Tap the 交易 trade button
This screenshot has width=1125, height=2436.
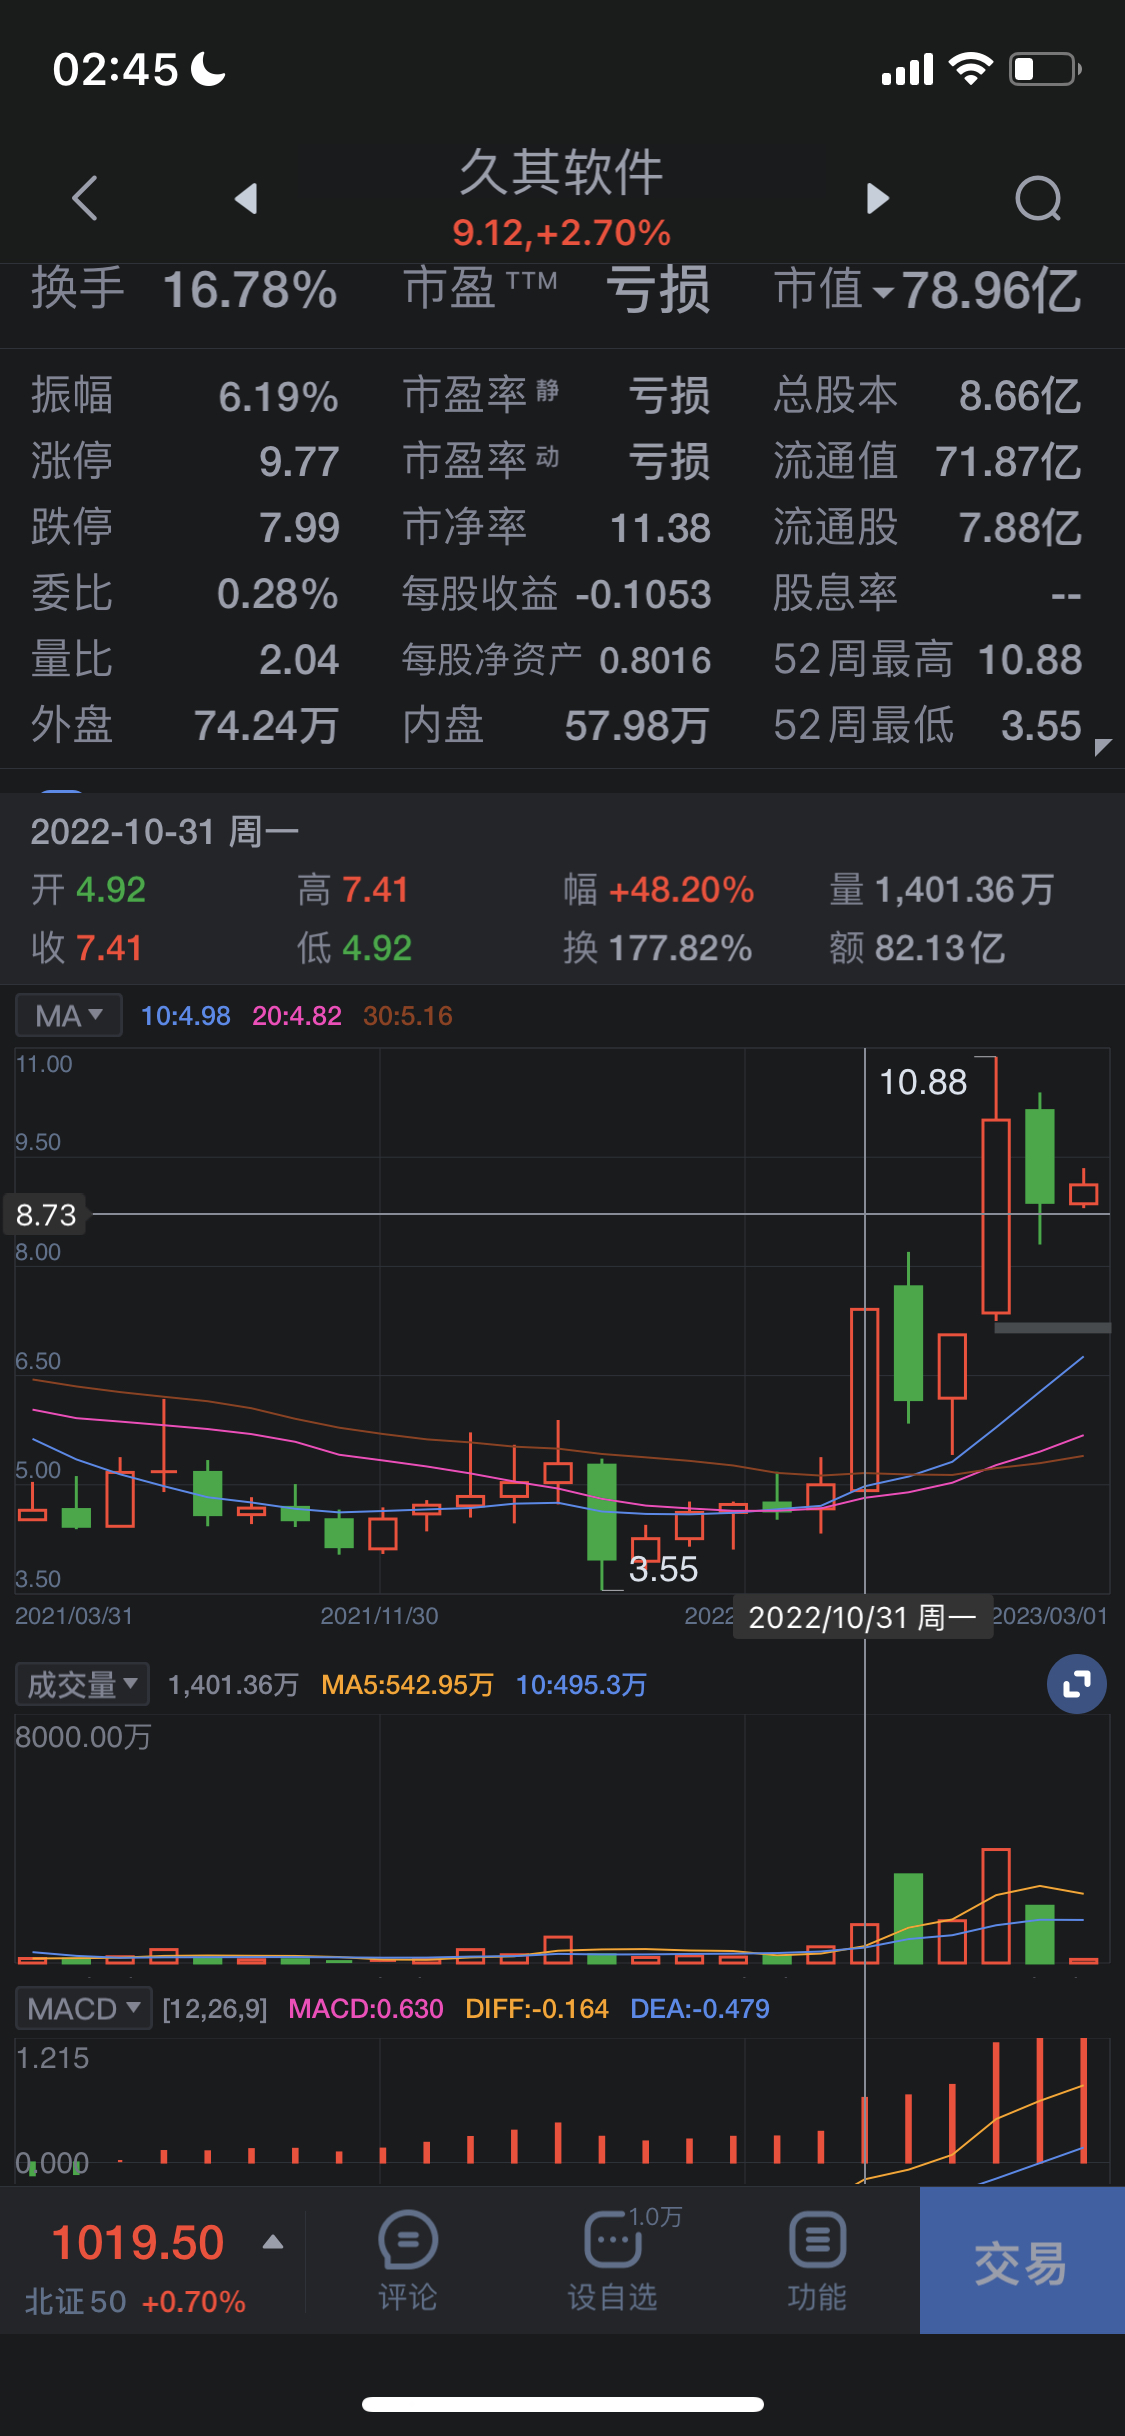tap(1022, 2260)
